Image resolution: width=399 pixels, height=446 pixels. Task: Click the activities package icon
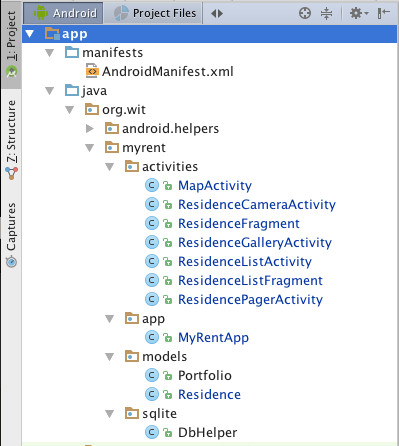tap(132, 166)
